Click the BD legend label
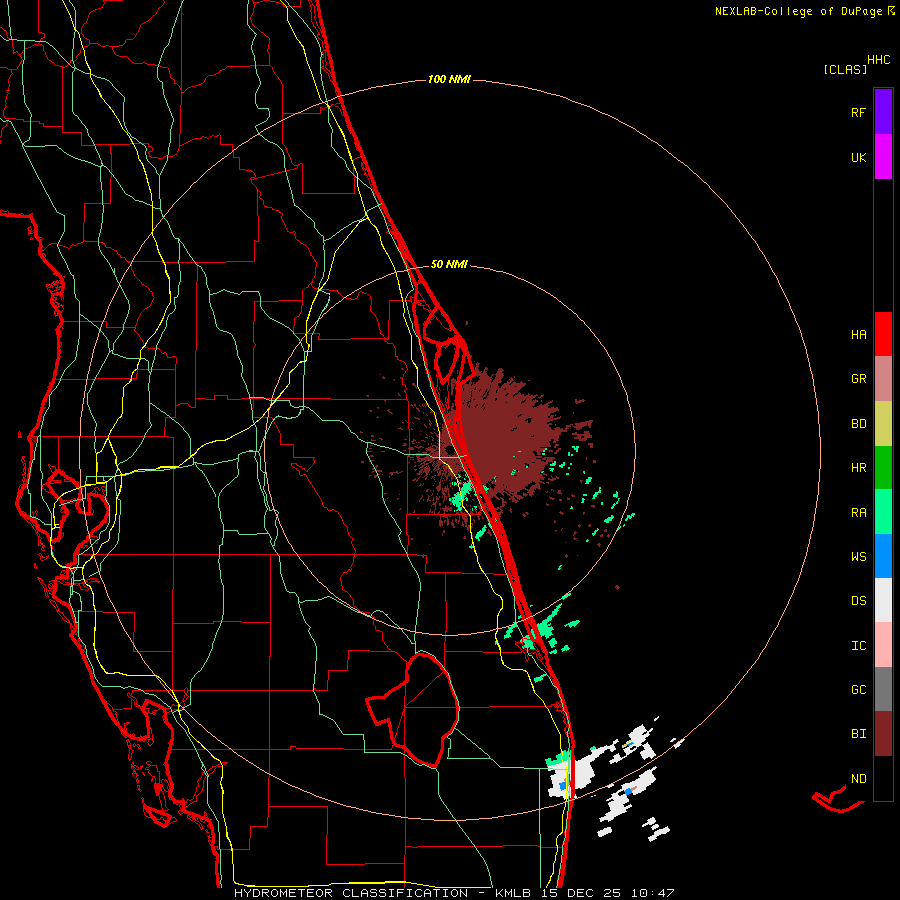 858,424
